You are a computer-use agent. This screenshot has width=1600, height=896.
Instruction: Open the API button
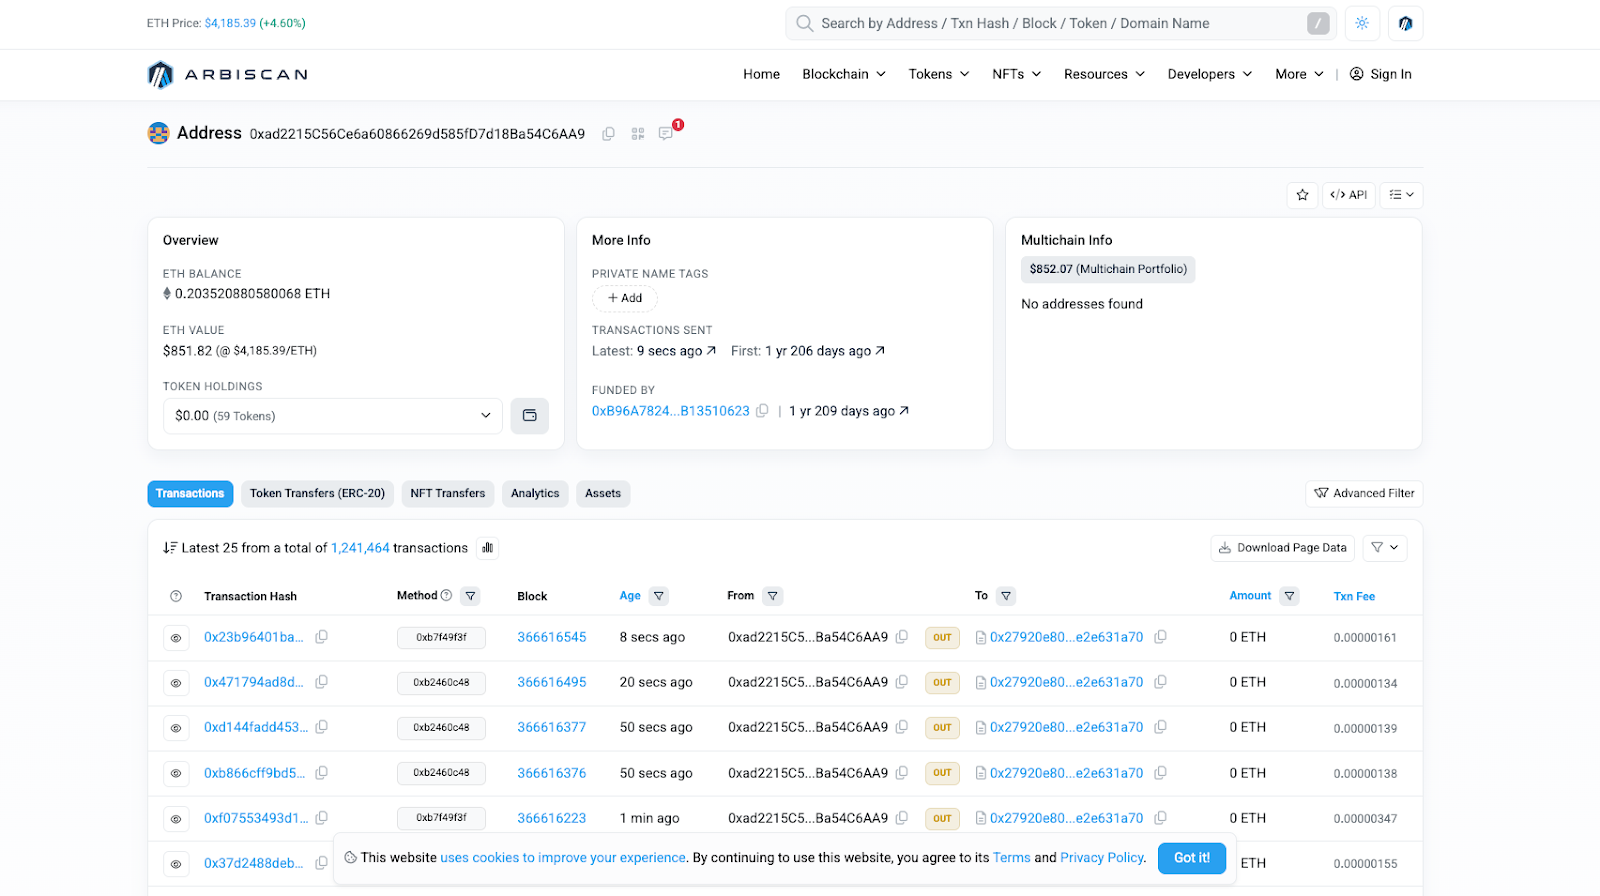[x=1348, y=195]
